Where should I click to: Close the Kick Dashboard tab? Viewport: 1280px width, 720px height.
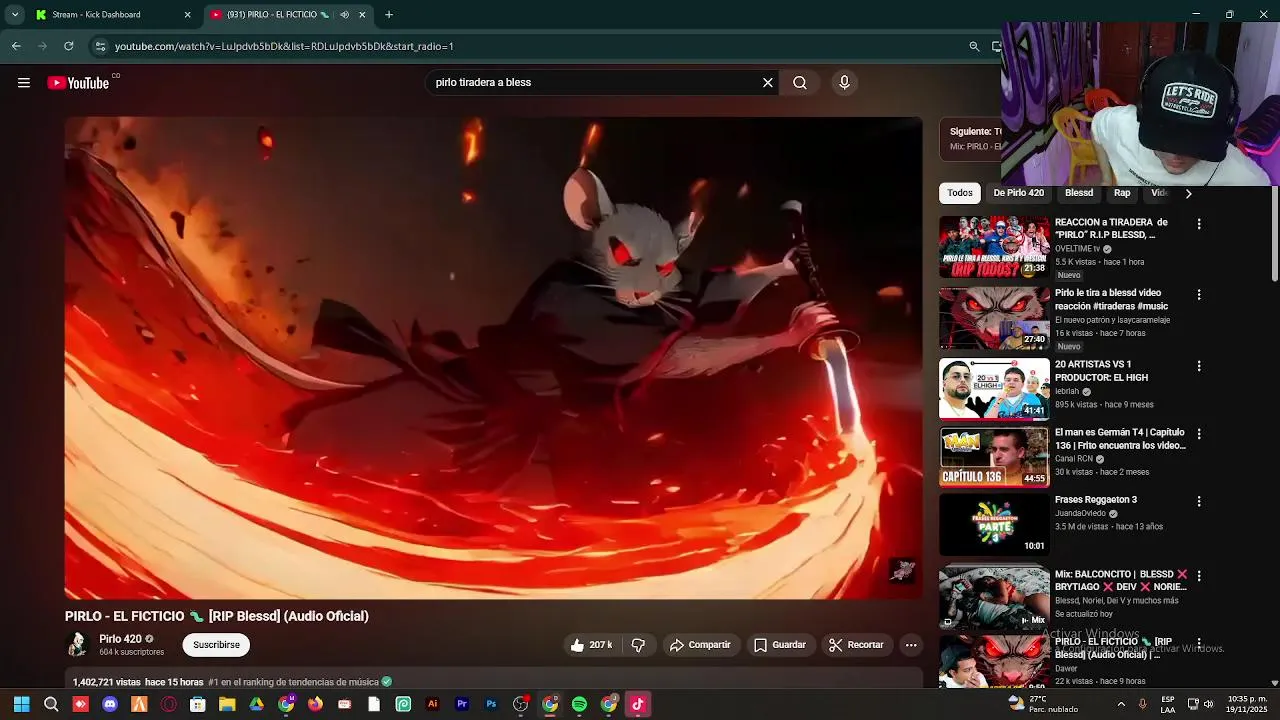(187, 15)
